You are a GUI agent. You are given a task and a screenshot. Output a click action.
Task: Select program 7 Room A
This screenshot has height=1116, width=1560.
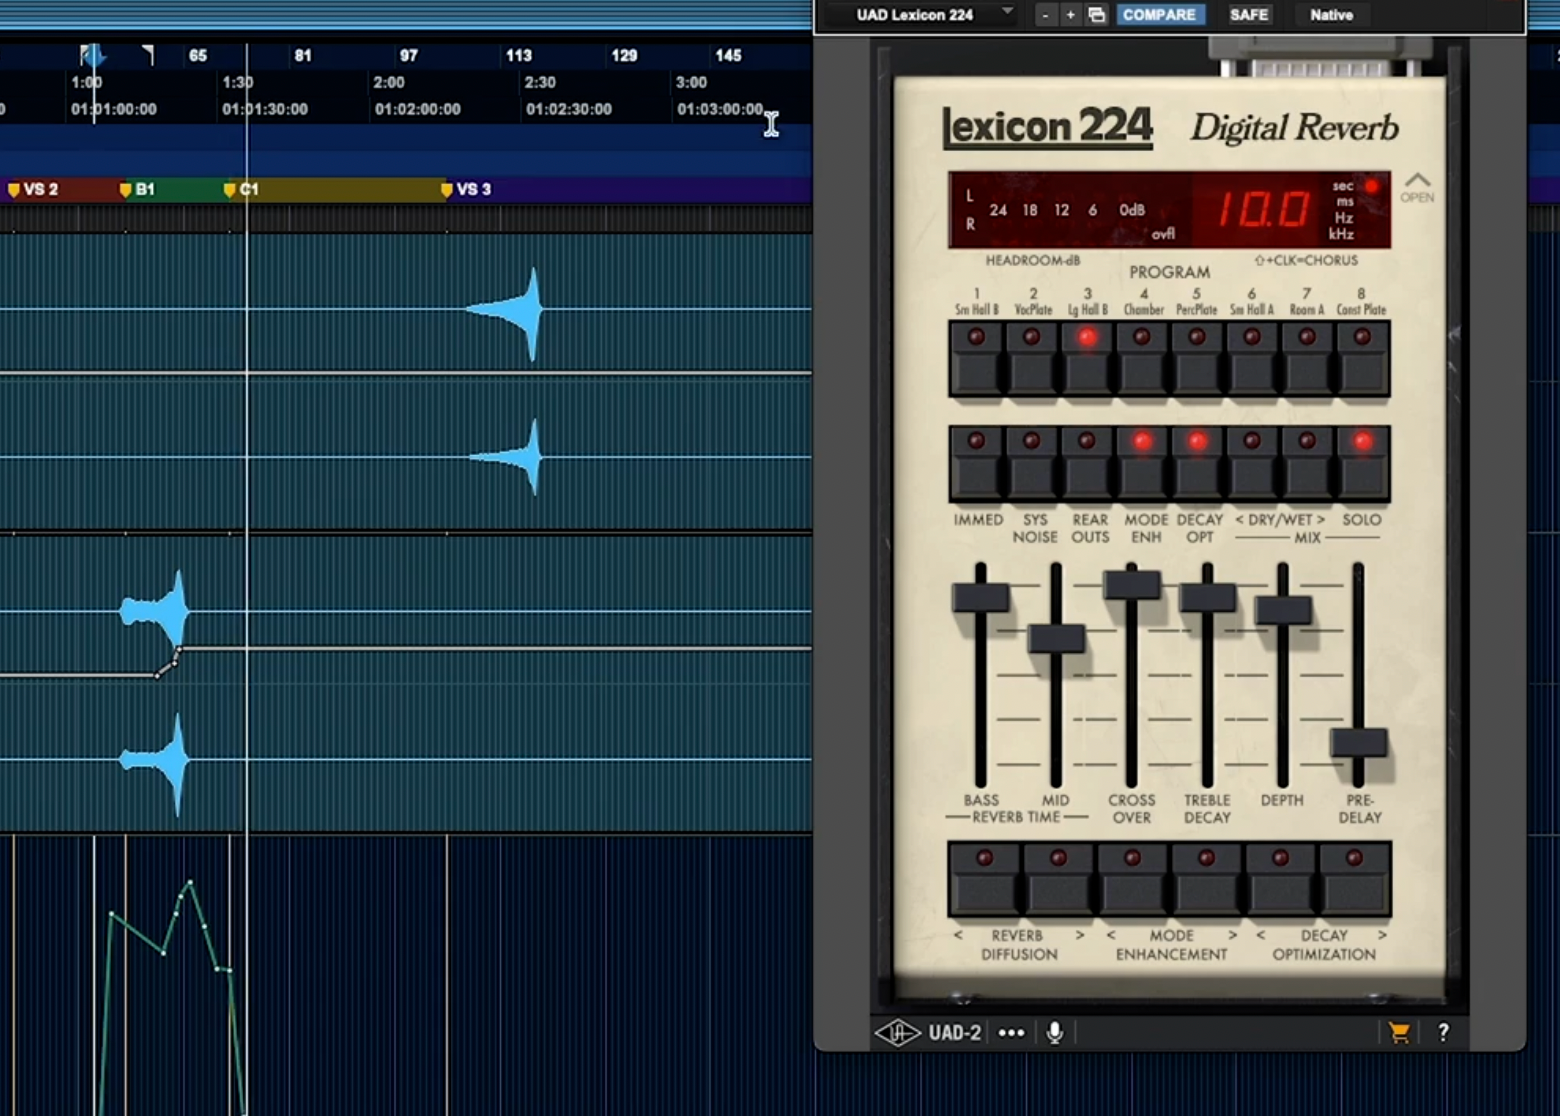1307,361
